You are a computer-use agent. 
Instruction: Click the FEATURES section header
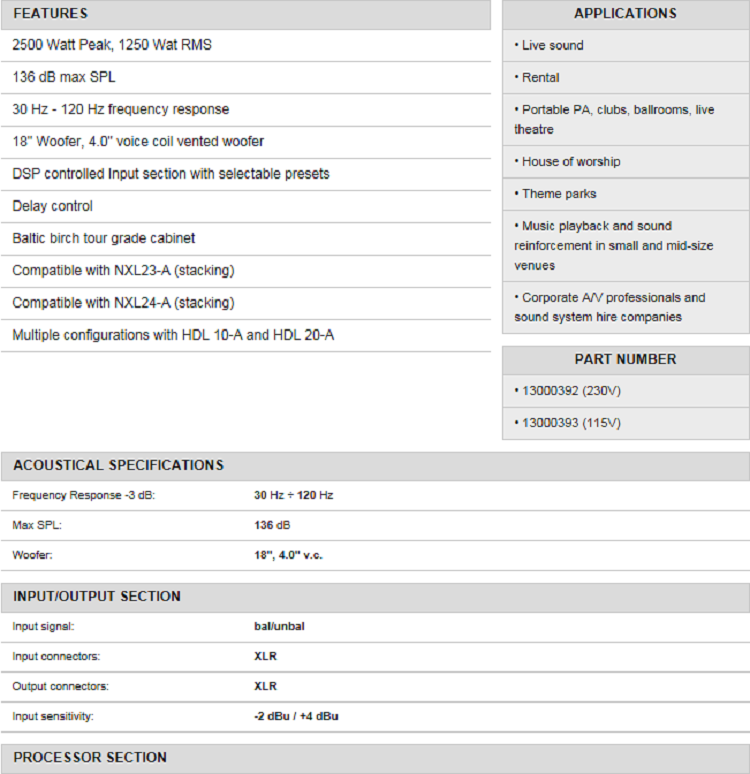coord(50,14)
